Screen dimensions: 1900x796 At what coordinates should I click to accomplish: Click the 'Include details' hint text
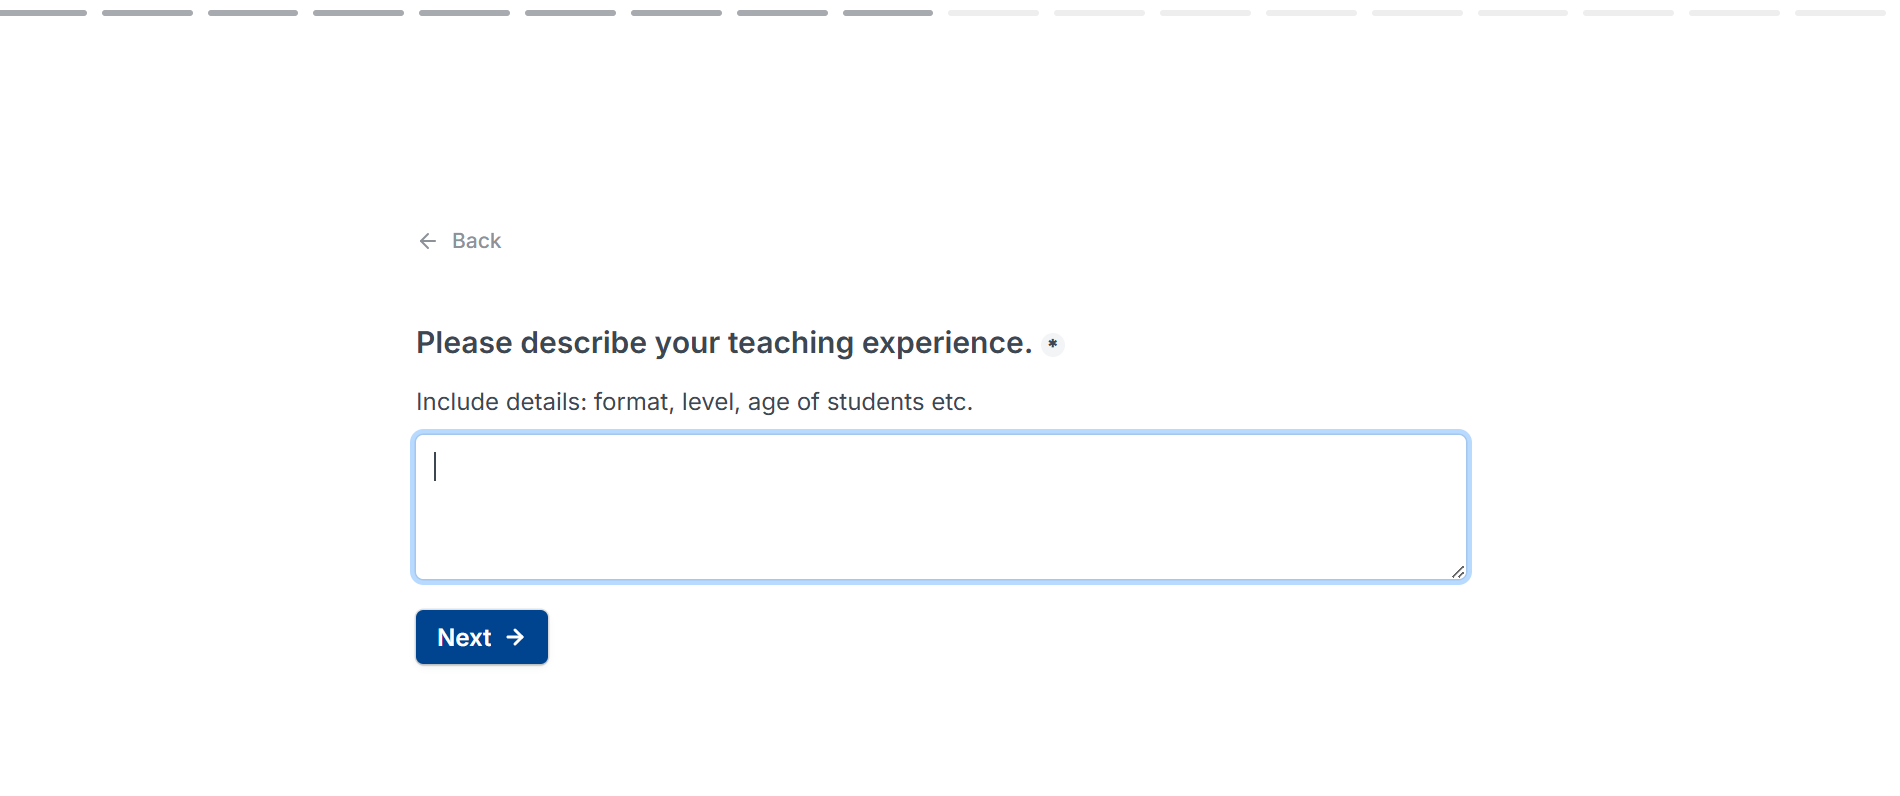pyautogui.click(x=694, y=402)
